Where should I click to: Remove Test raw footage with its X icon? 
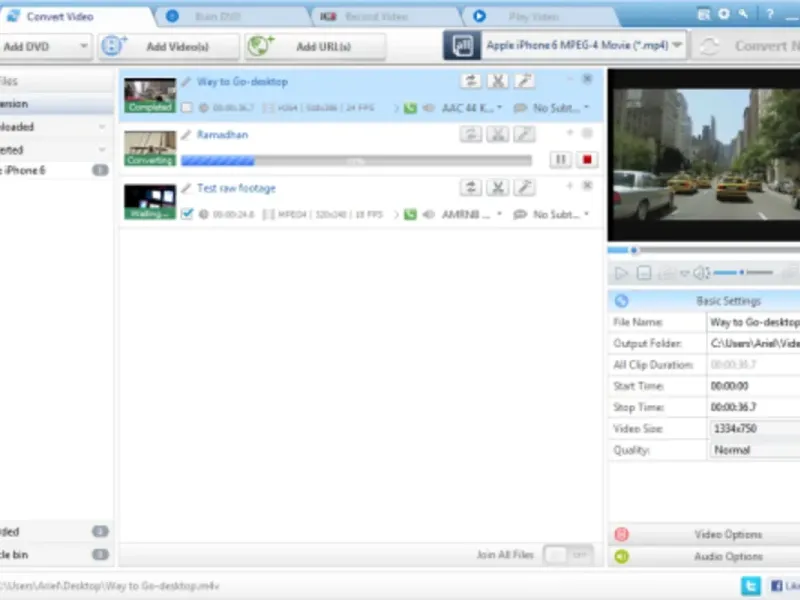click(587, 185)
